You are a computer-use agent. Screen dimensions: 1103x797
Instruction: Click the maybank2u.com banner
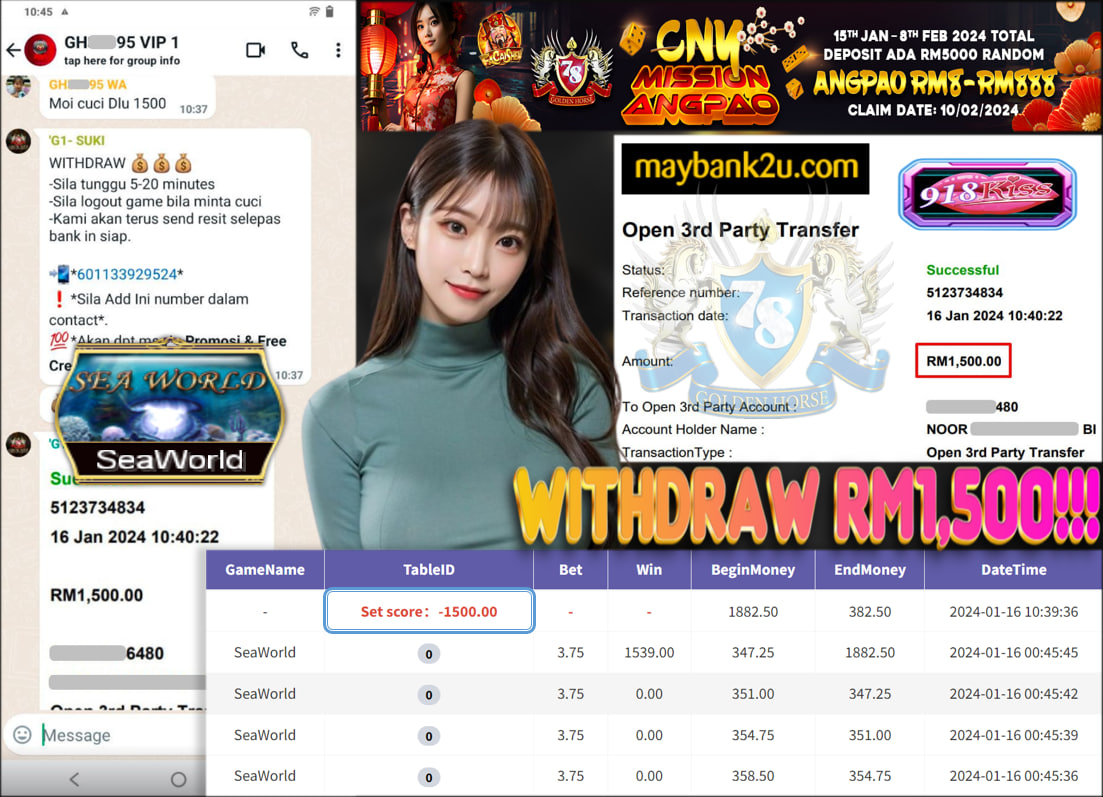pyautogui.click(x=746, y=169)
